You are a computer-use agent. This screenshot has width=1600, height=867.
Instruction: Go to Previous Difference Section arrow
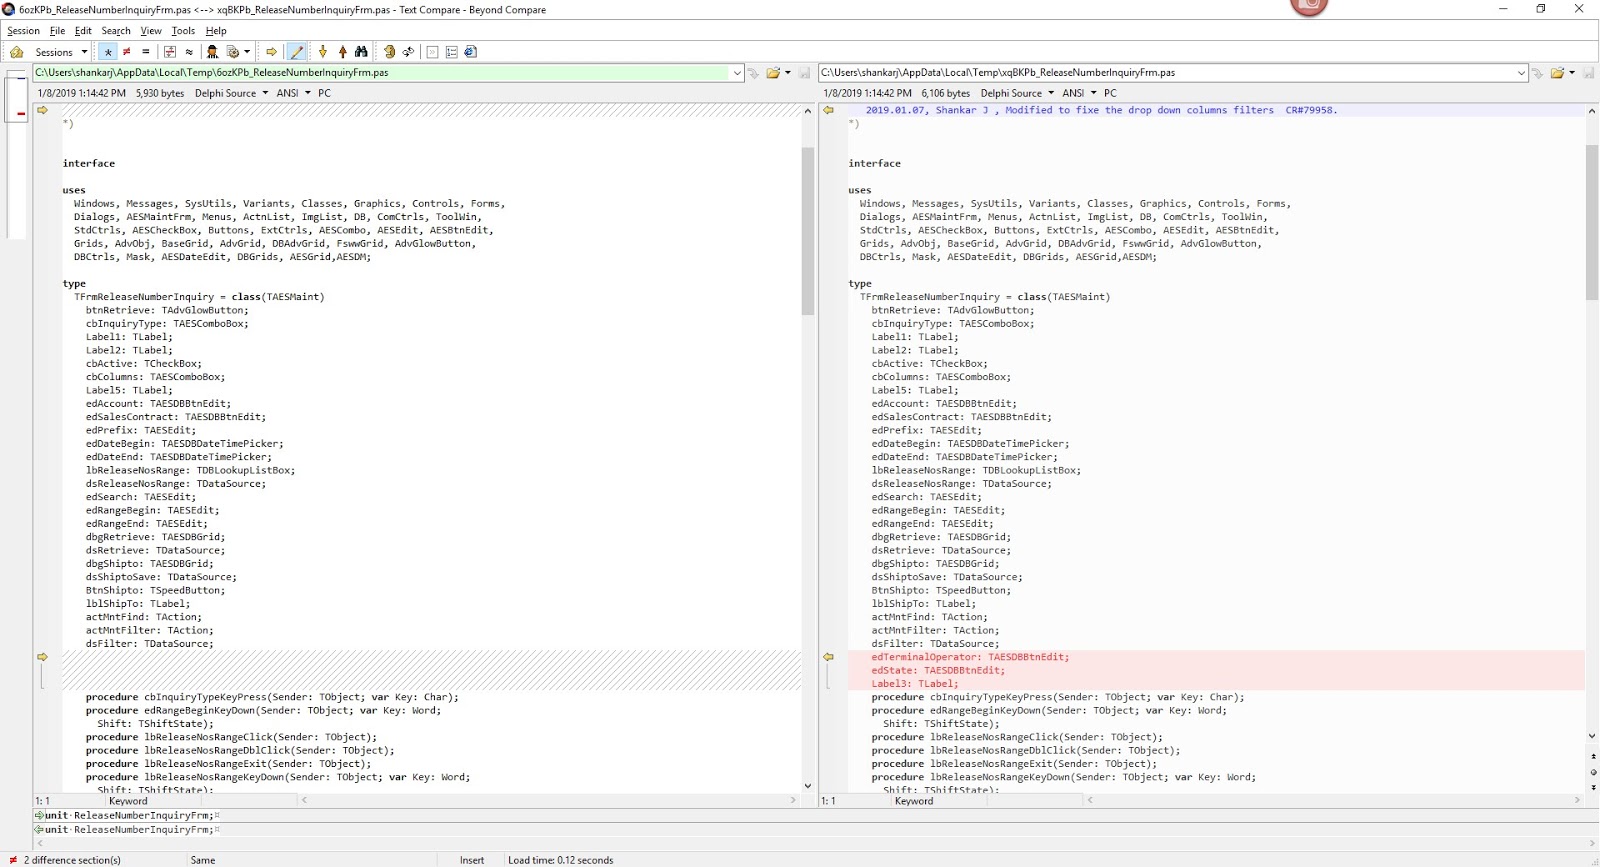point(342,52)
